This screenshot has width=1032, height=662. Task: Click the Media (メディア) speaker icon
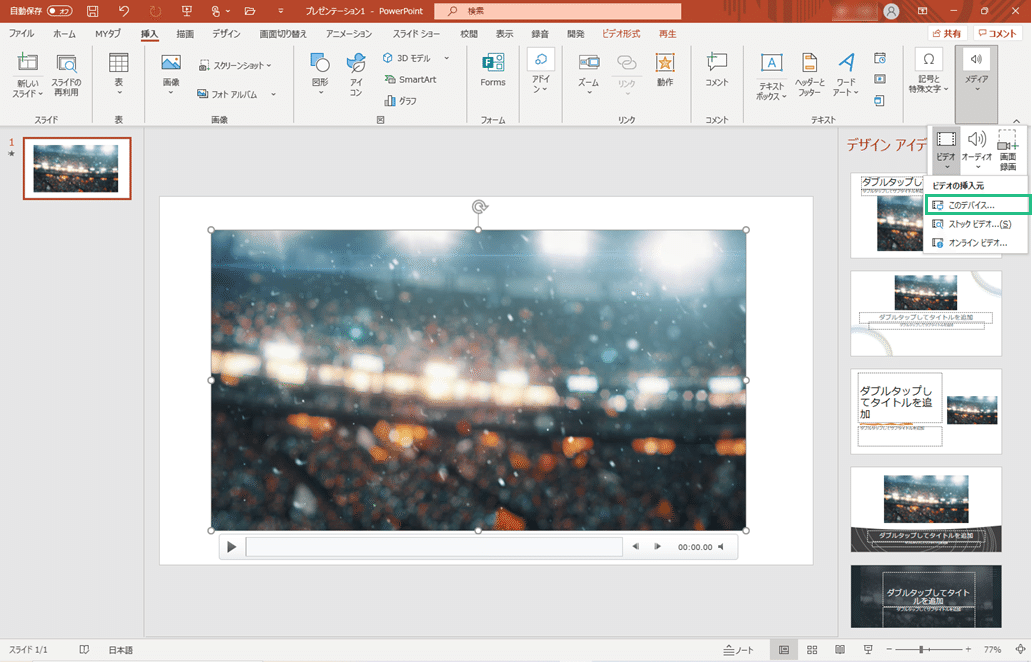tap(976, 60)
